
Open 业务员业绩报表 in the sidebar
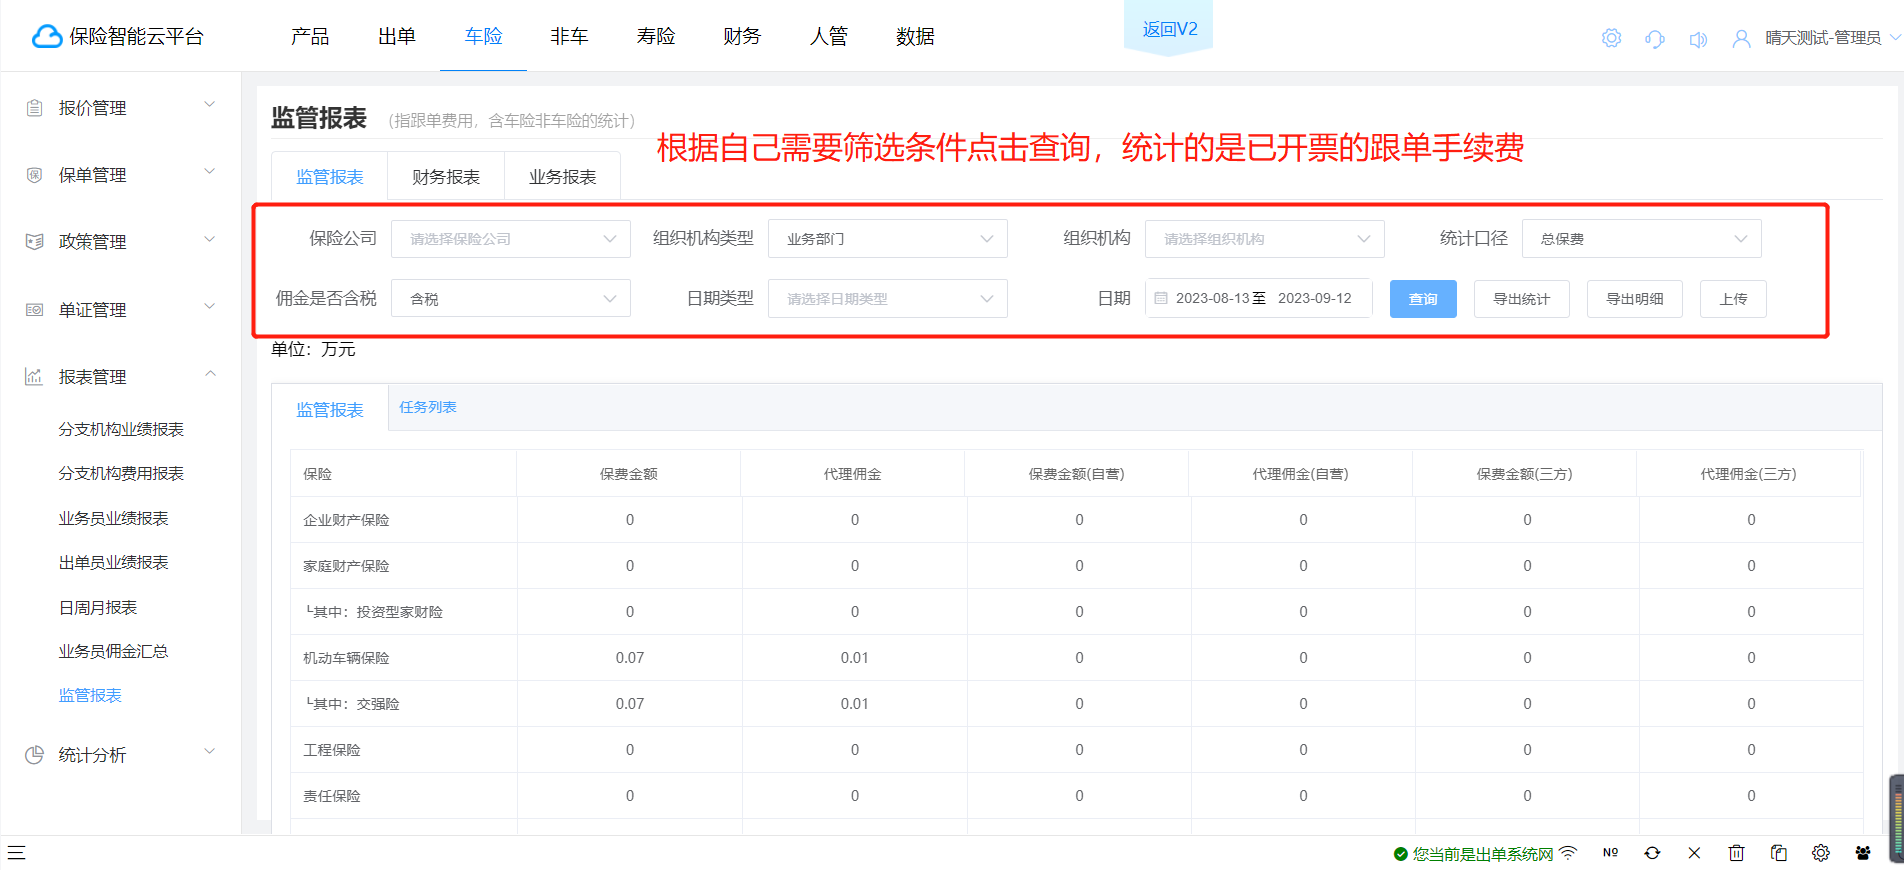pos(113,518)
